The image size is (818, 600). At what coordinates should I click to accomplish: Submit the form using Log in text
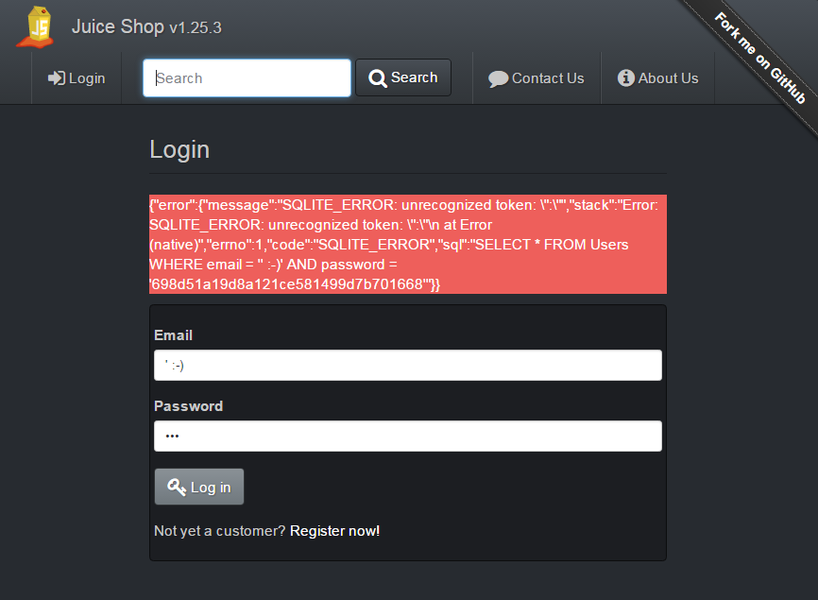coord(210,487)
